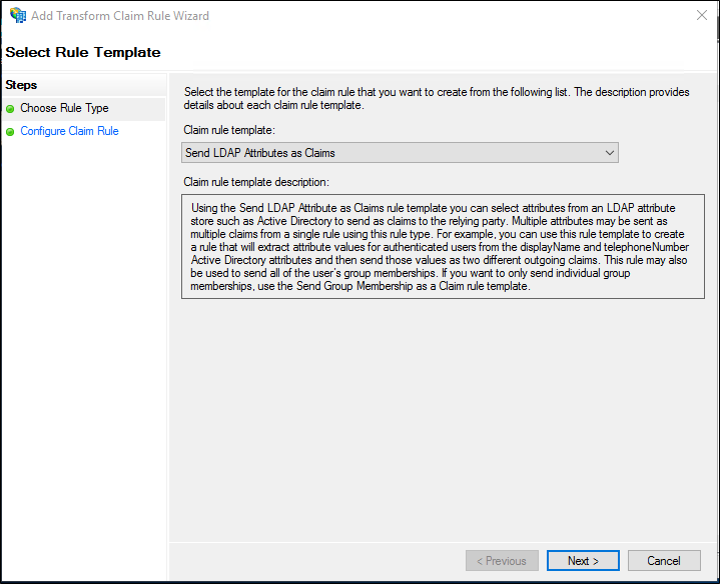The image size is (720, 584).
Task: Select the Choose Rule Type step
Action: pos(64,108)
